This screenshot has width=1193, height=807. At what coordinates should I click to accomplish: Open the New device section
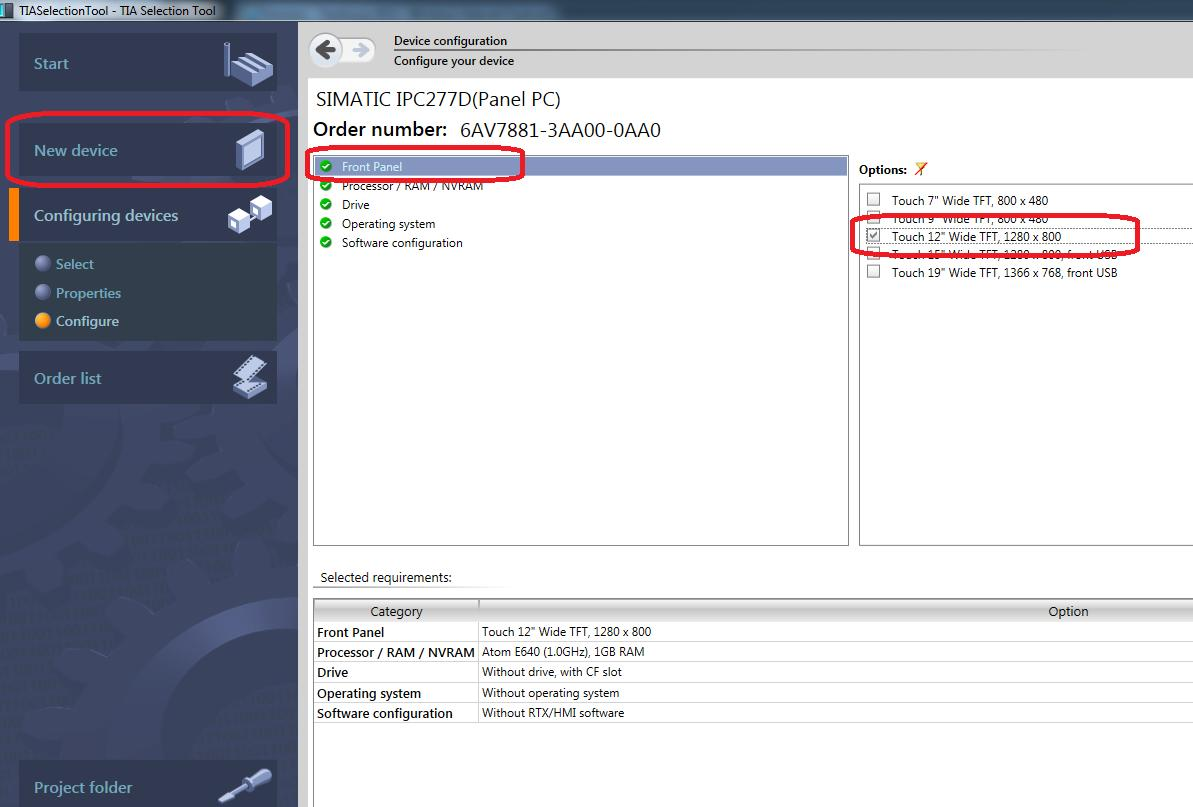pos(148,150)
